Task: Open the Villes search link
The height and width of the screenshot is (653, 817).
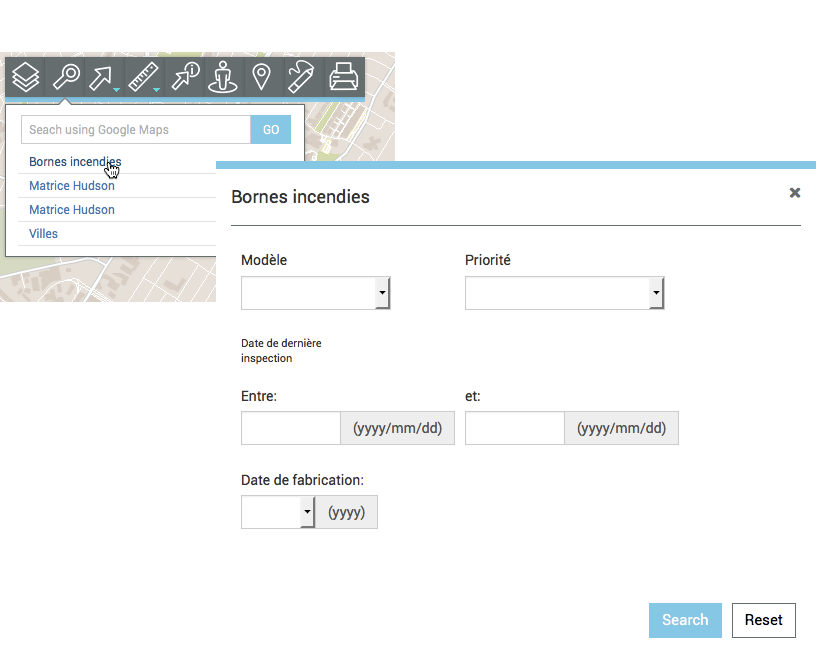Action: click(x=43, y=233)
